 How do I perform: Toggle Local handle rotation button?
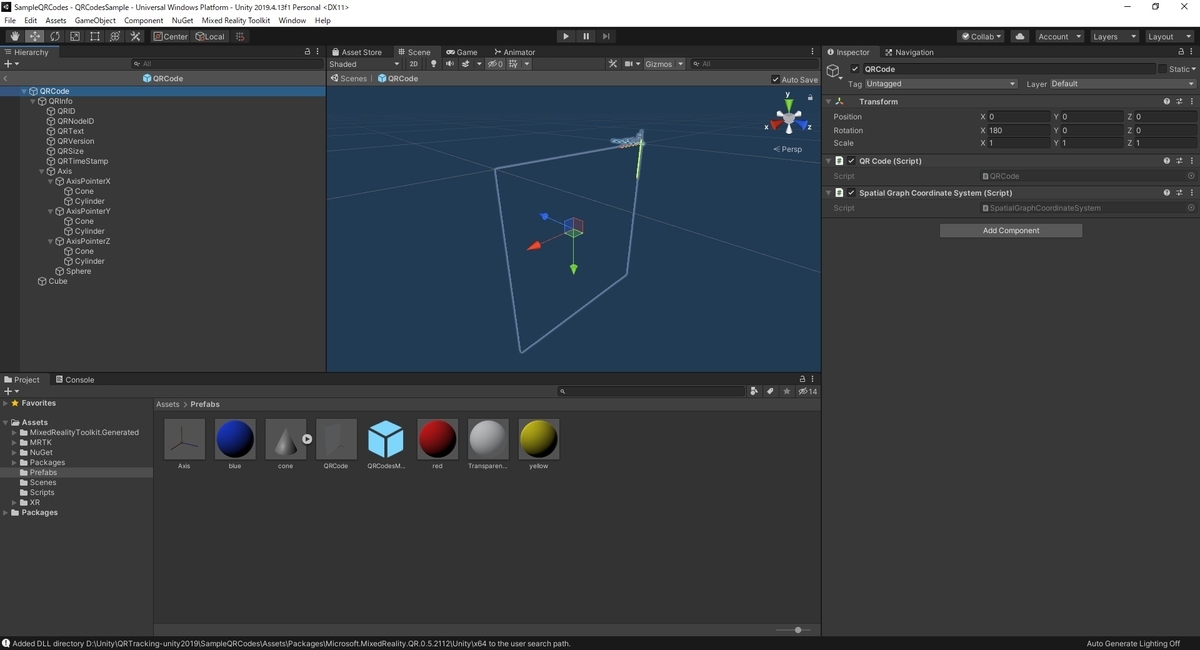(210, 36)
